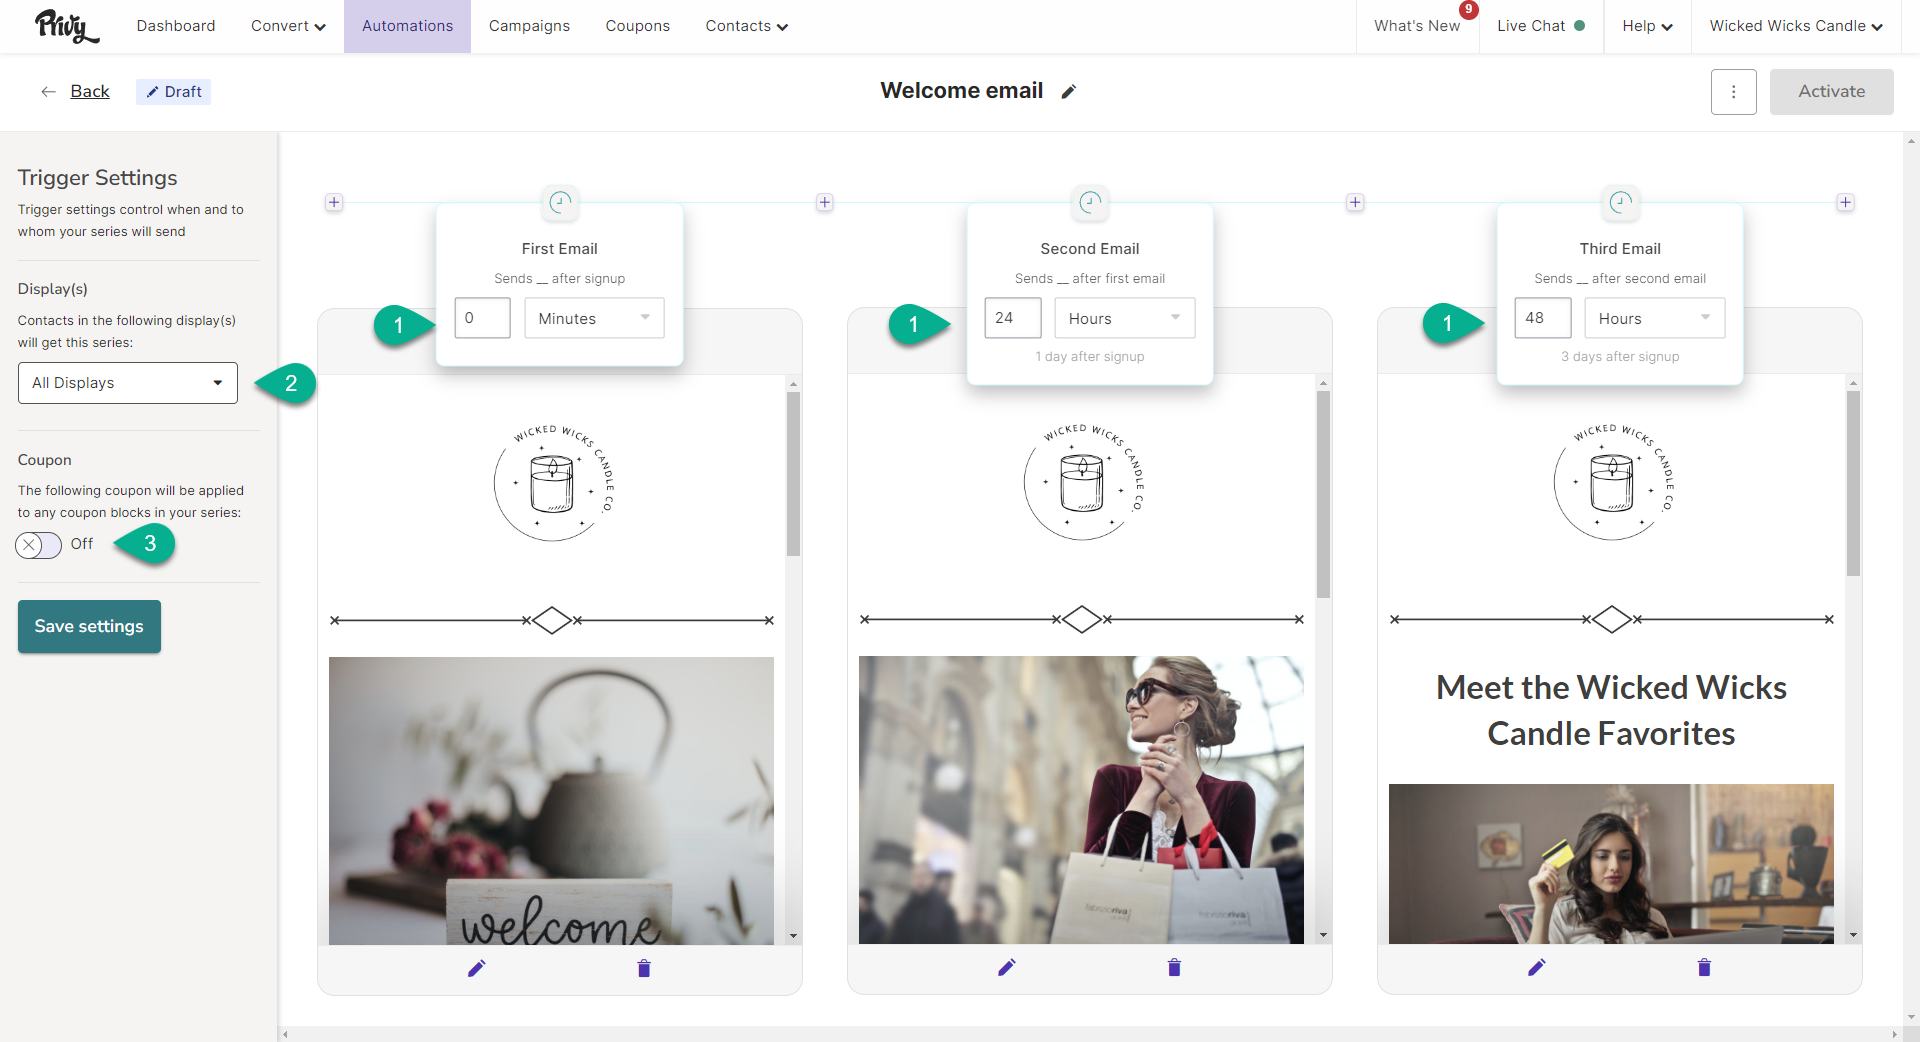Go to the Campaigns tab

pos(529,26)
